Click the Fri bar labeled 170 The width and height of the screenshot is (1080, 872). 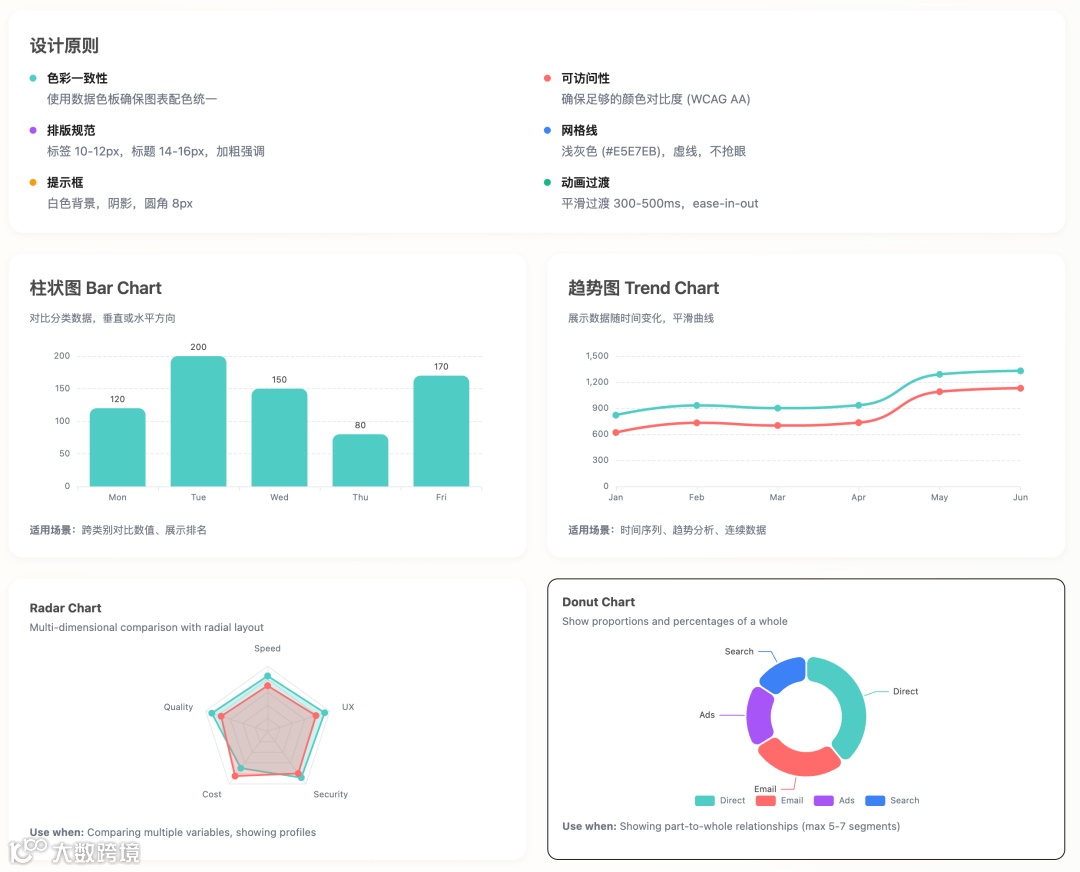coord(441,431)
